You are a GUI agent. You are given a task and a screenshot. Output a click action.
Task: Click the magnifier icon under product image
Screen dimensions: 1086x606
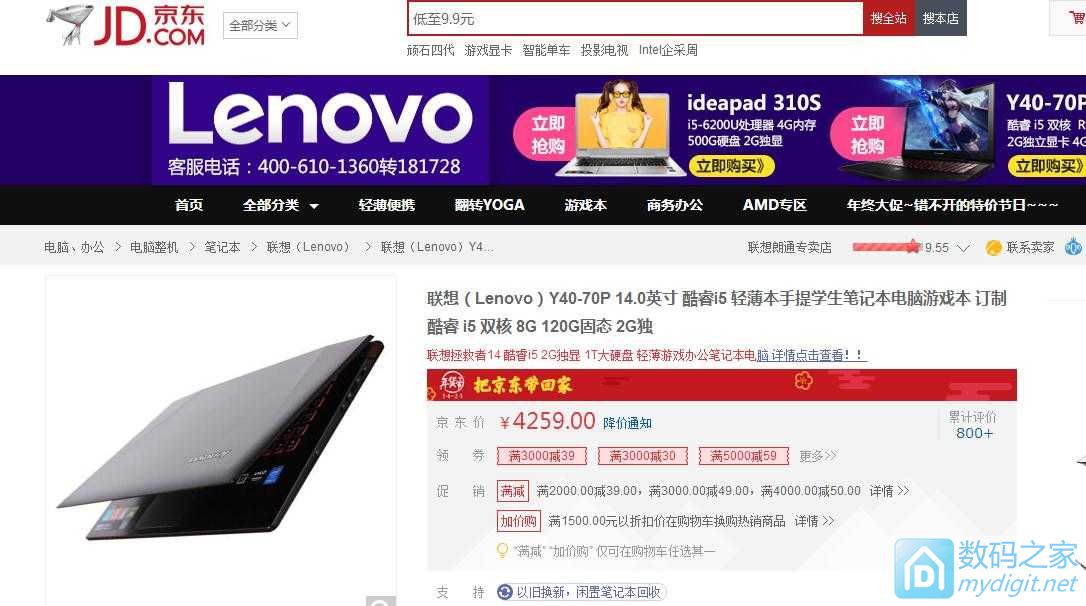(381, 601)
